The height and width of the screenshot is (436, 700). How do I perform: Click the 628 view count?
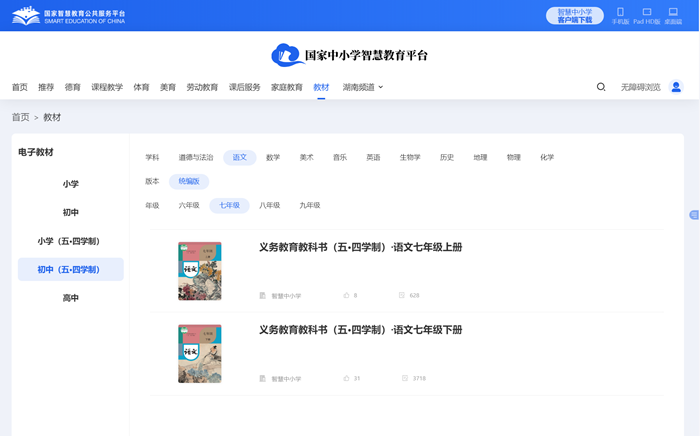tap(414, 295)
